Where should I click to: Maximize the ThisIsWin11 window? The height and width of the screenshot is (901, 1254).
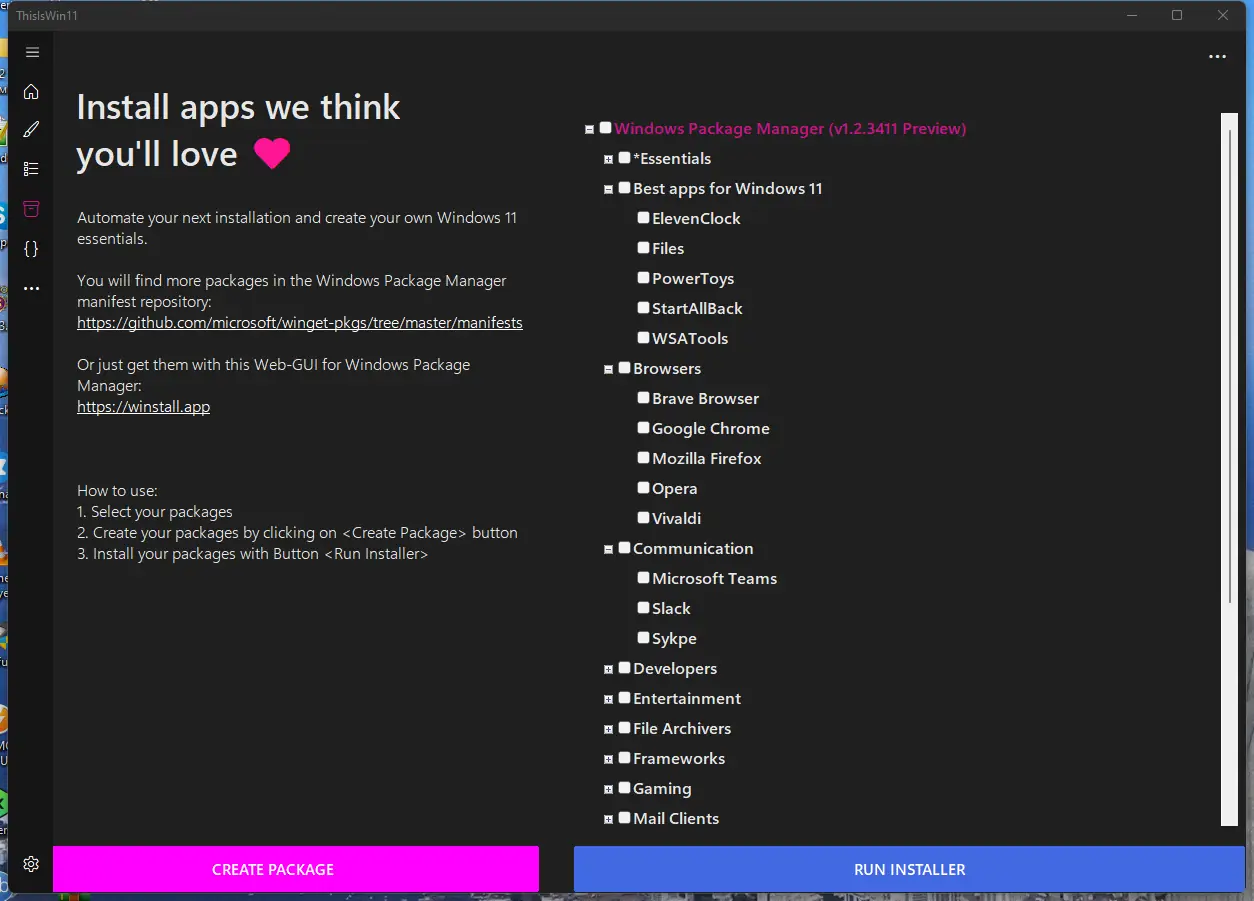tap(1177, 15)
